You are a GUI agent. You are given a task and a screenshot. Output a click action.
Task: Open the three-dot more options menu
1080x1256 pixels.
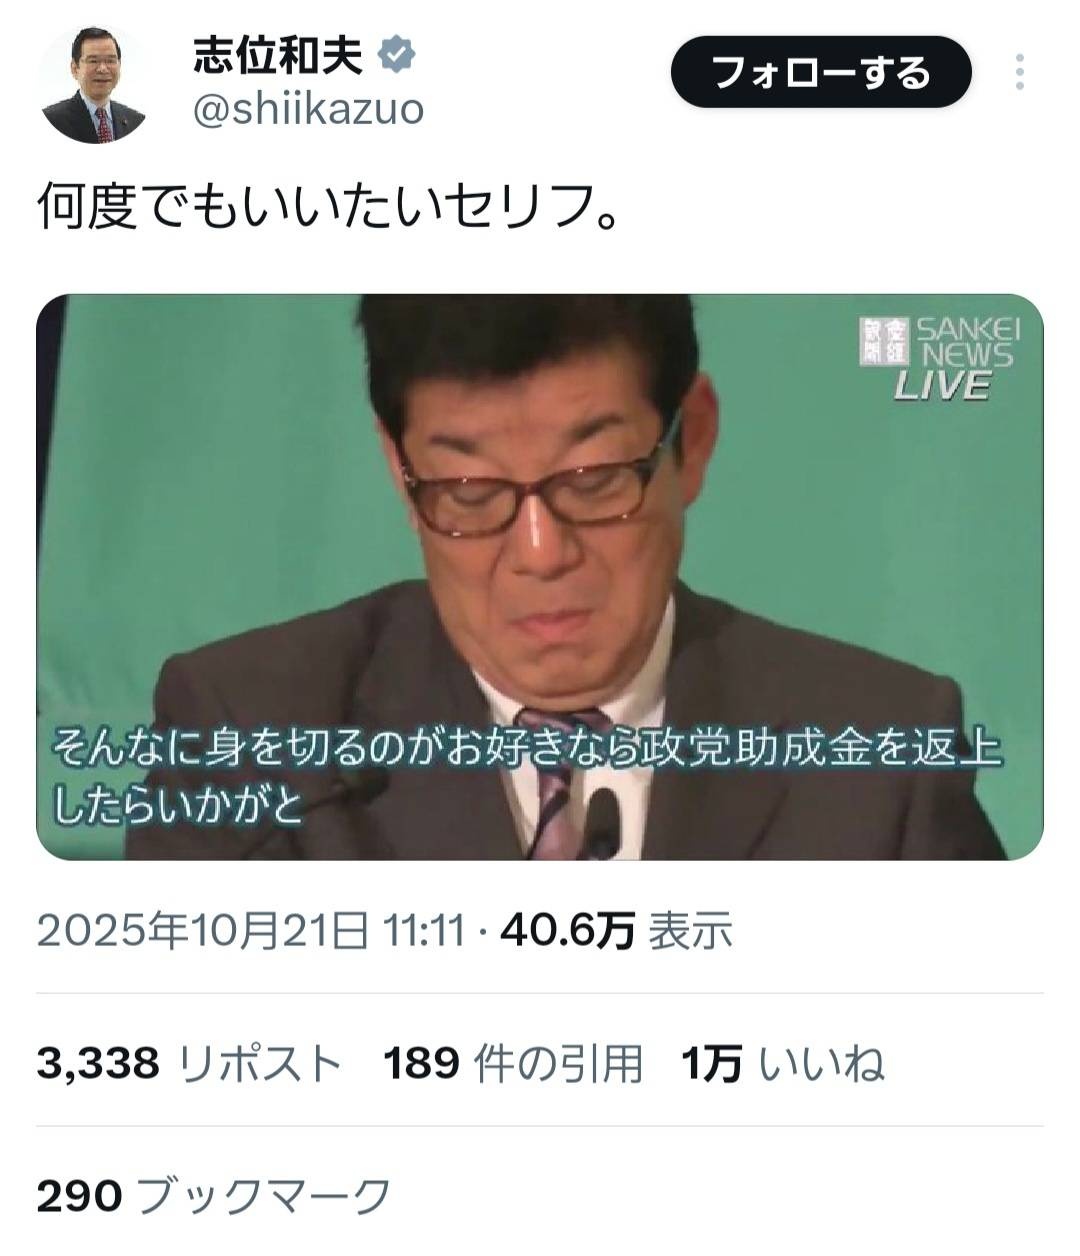coord(1020,72)
